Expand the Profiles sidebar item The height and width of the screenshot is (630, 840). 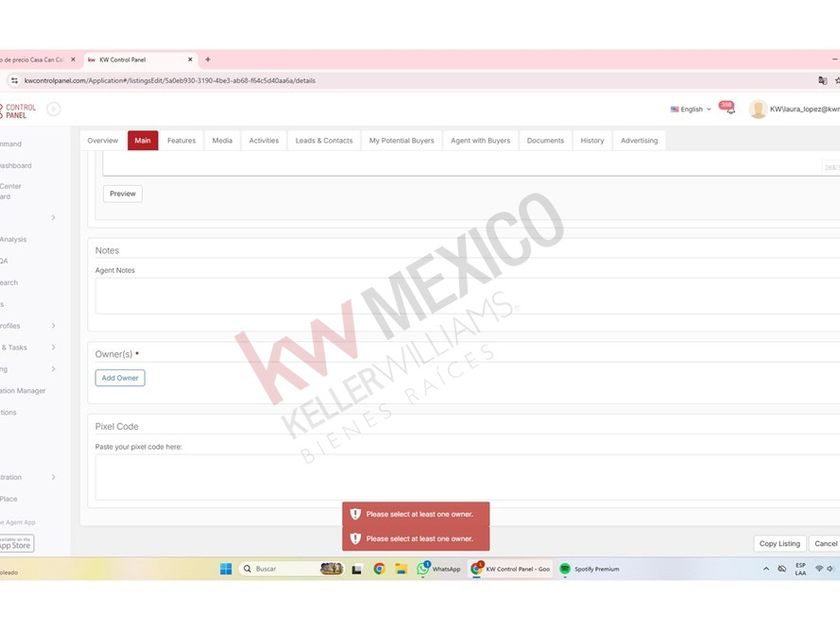(54, 326)
